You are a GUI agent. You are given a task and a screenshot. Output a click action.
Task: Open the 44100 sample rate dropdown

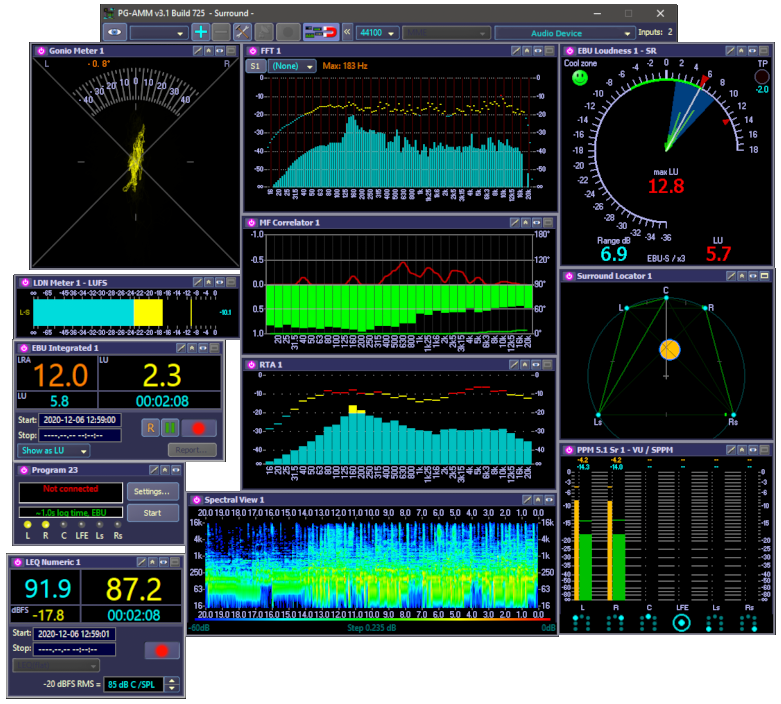(x=377, y=32)
